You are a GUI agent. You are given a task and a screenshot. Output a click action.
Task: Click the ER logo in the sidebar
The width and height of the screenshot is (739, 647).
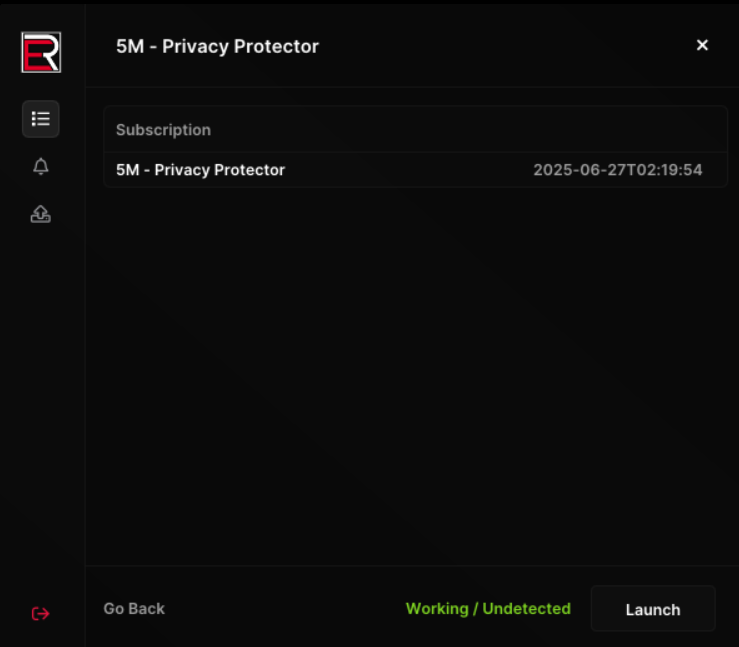click(x=41, y=52)
